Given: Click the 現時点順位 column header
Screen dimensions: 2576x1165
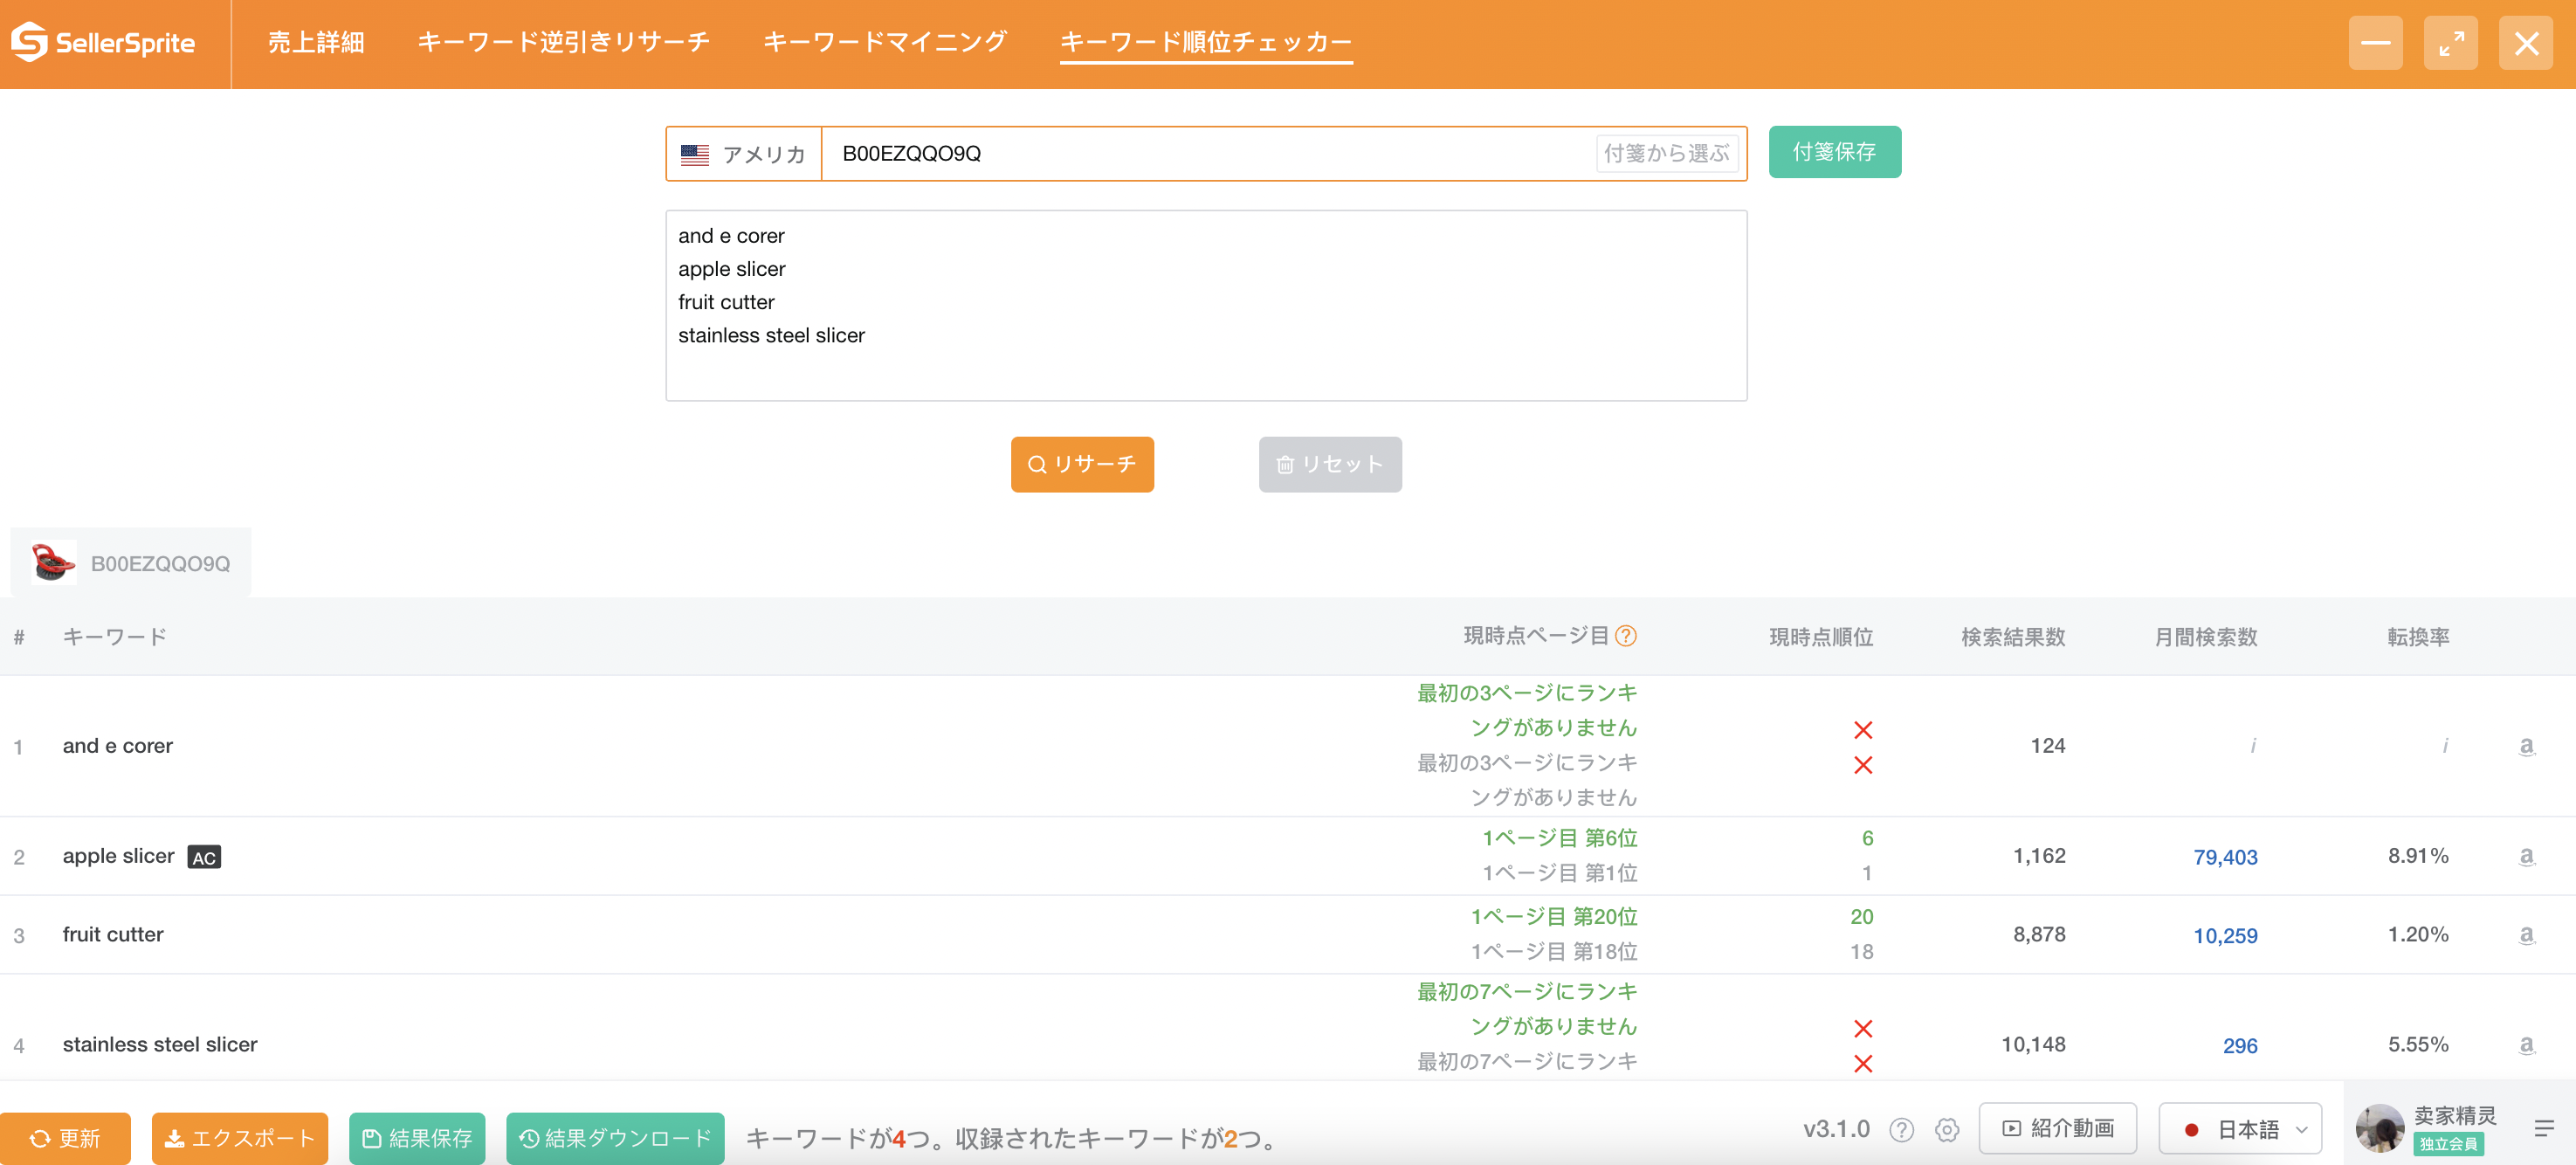Looking at the screenshot, I should [1821, 637].
